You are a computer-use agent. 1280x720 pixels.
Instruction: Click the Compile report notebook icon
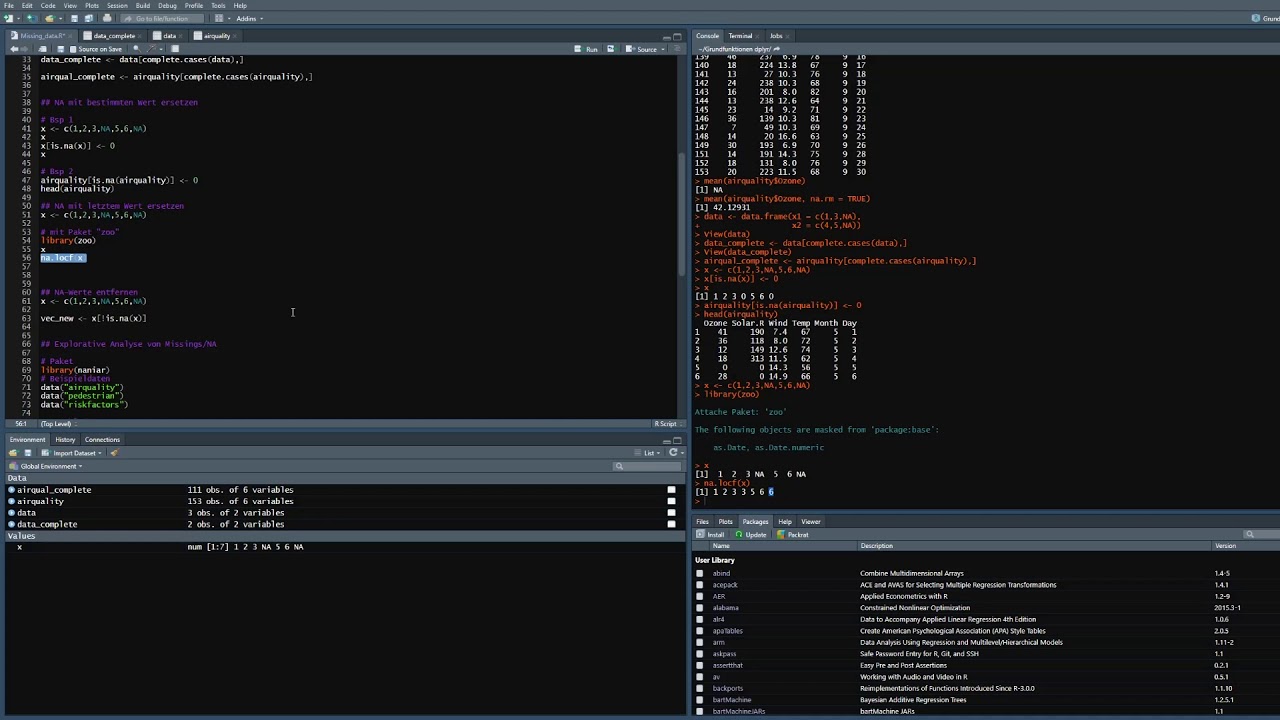(175, 49)
